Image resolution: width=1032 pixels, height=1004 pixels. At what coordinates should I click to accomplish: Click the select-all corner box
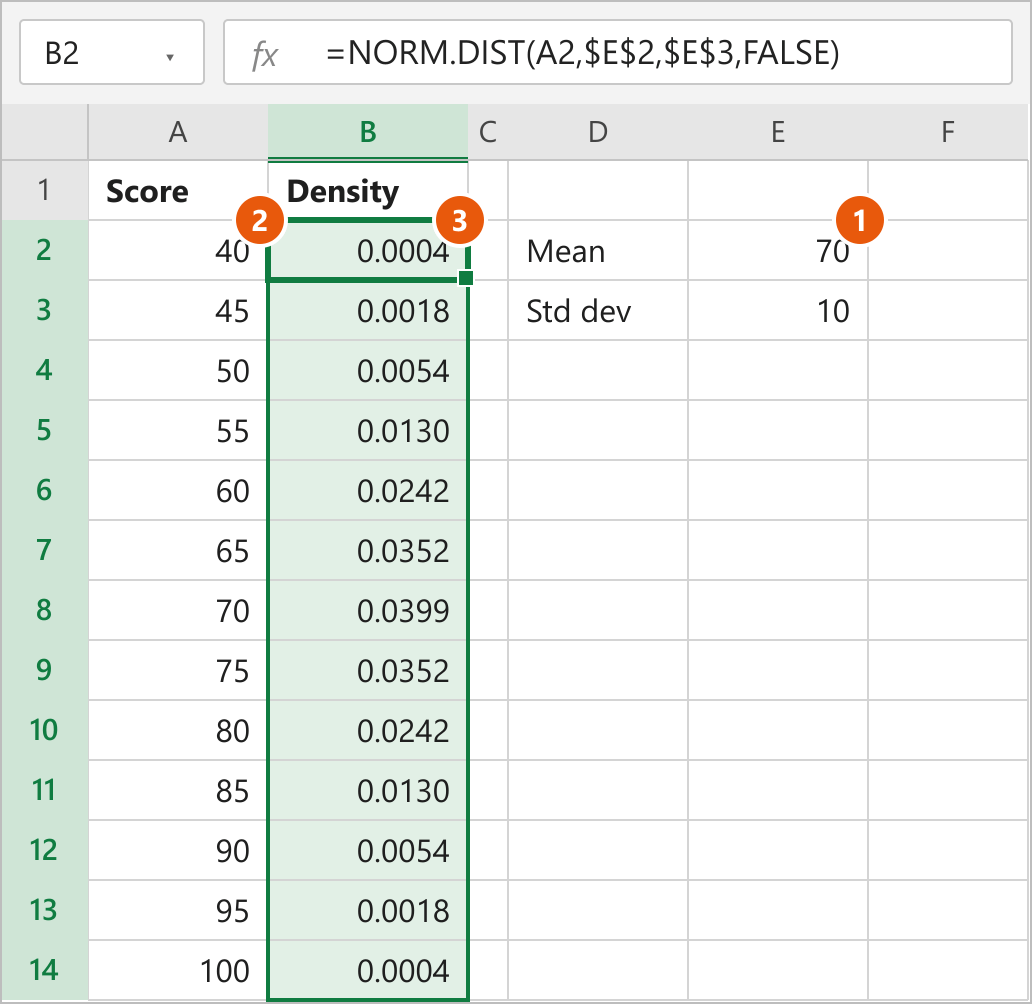pos(45,132)
